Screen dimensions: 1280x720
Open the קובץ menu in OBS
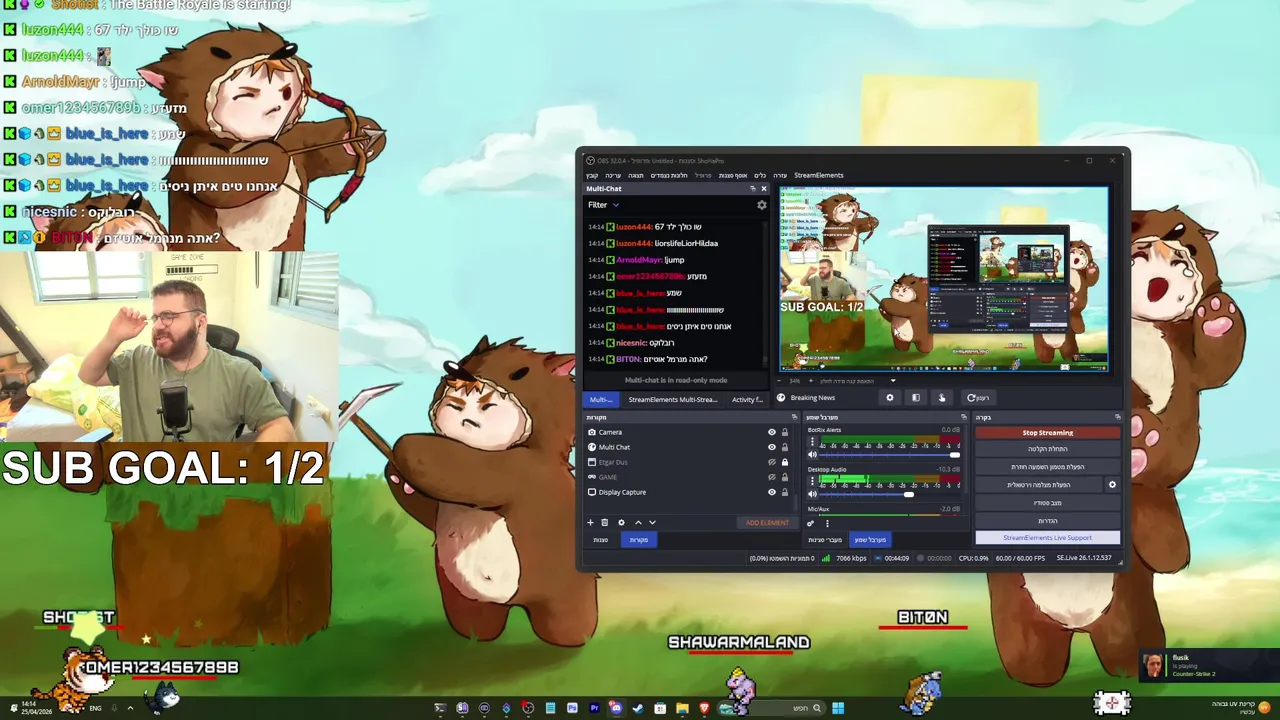pyautogui.click(x=592, y=175)
